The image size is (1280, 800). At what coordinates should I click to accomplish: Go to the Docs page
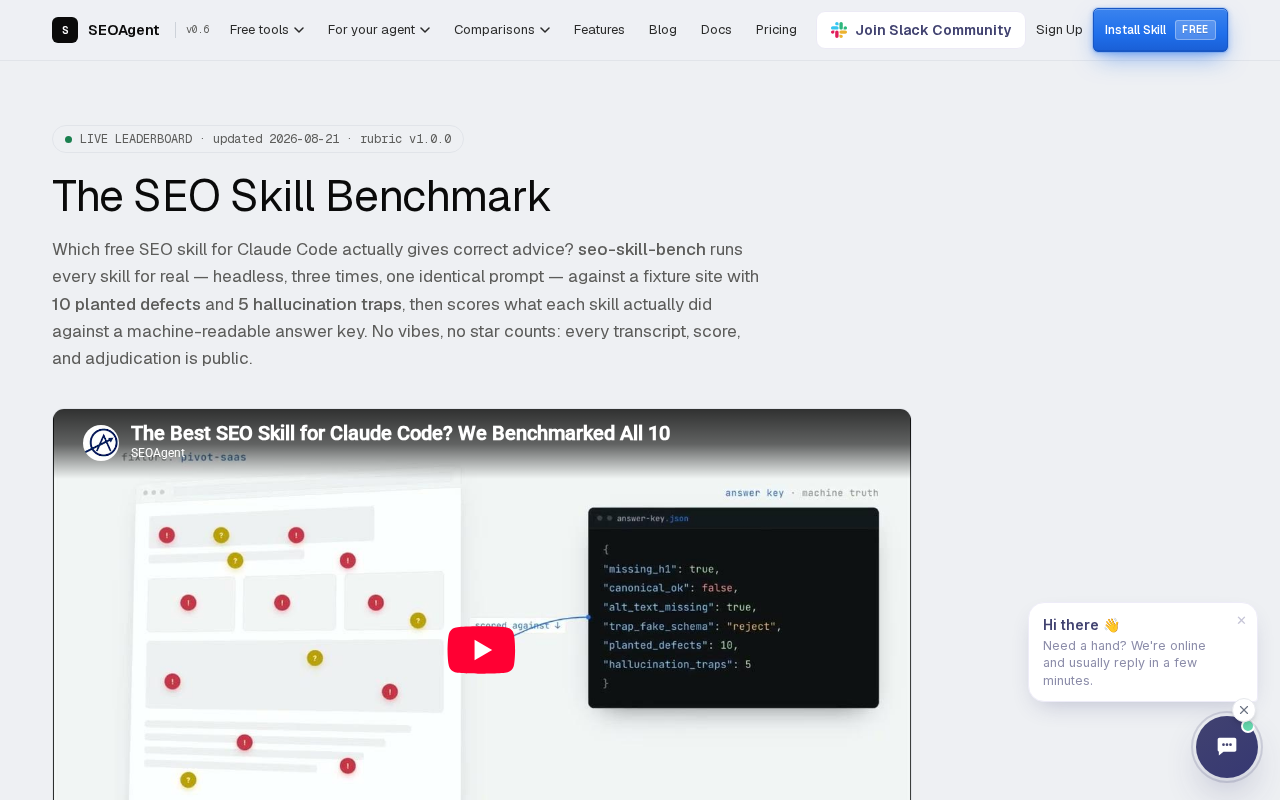pyautogui.click(x=716, y=30)
